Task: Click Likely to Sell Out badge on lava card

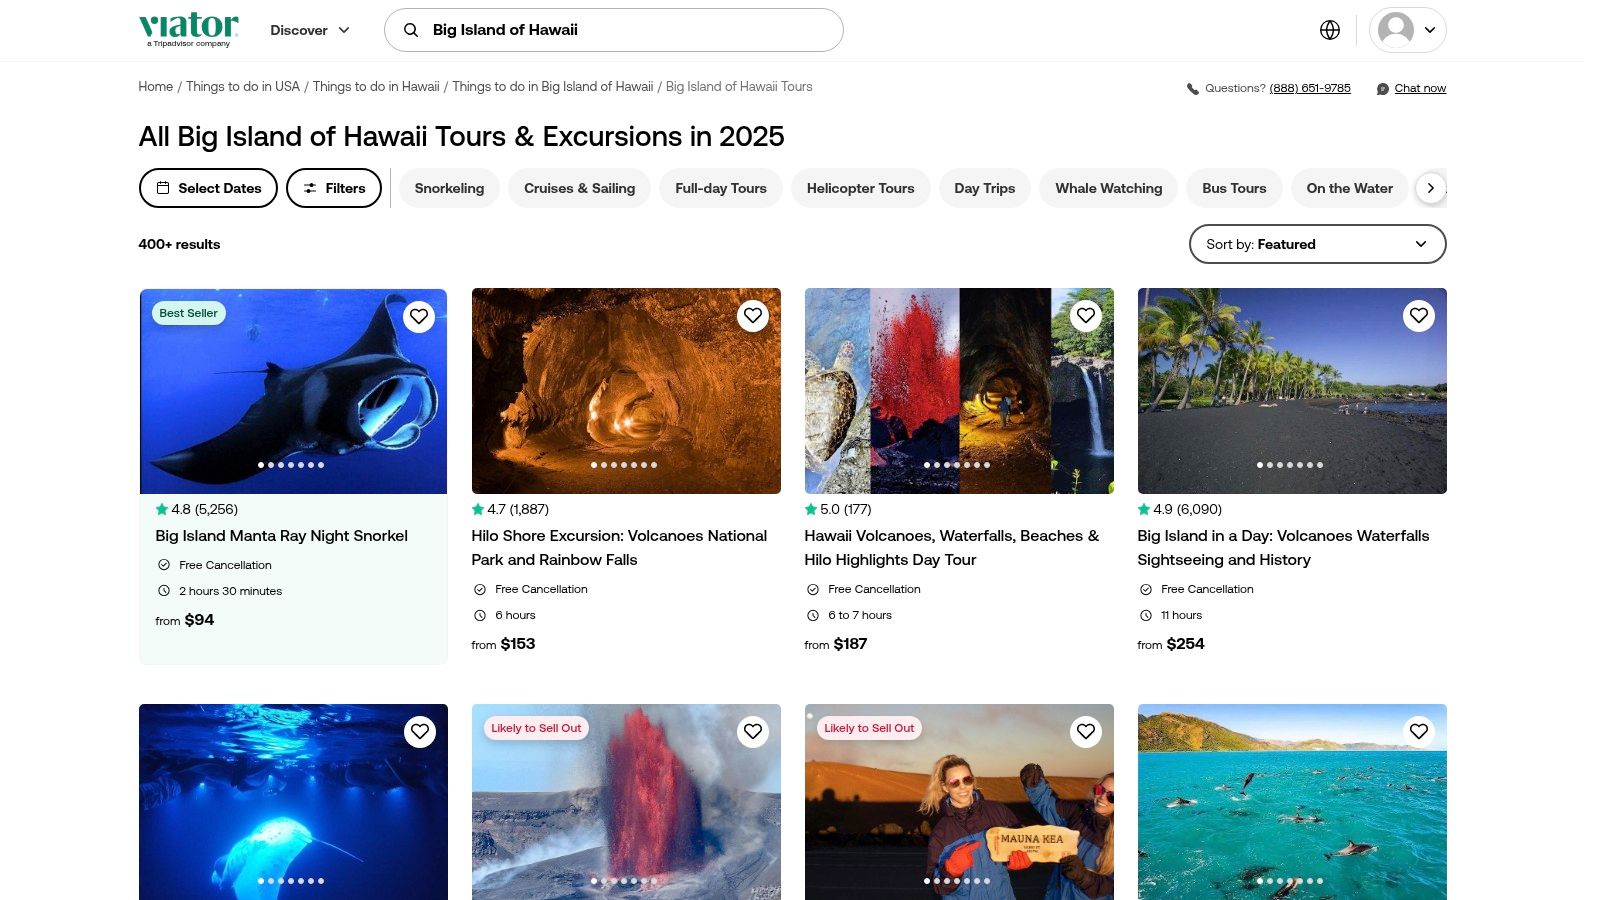Action: pos(536,728)
